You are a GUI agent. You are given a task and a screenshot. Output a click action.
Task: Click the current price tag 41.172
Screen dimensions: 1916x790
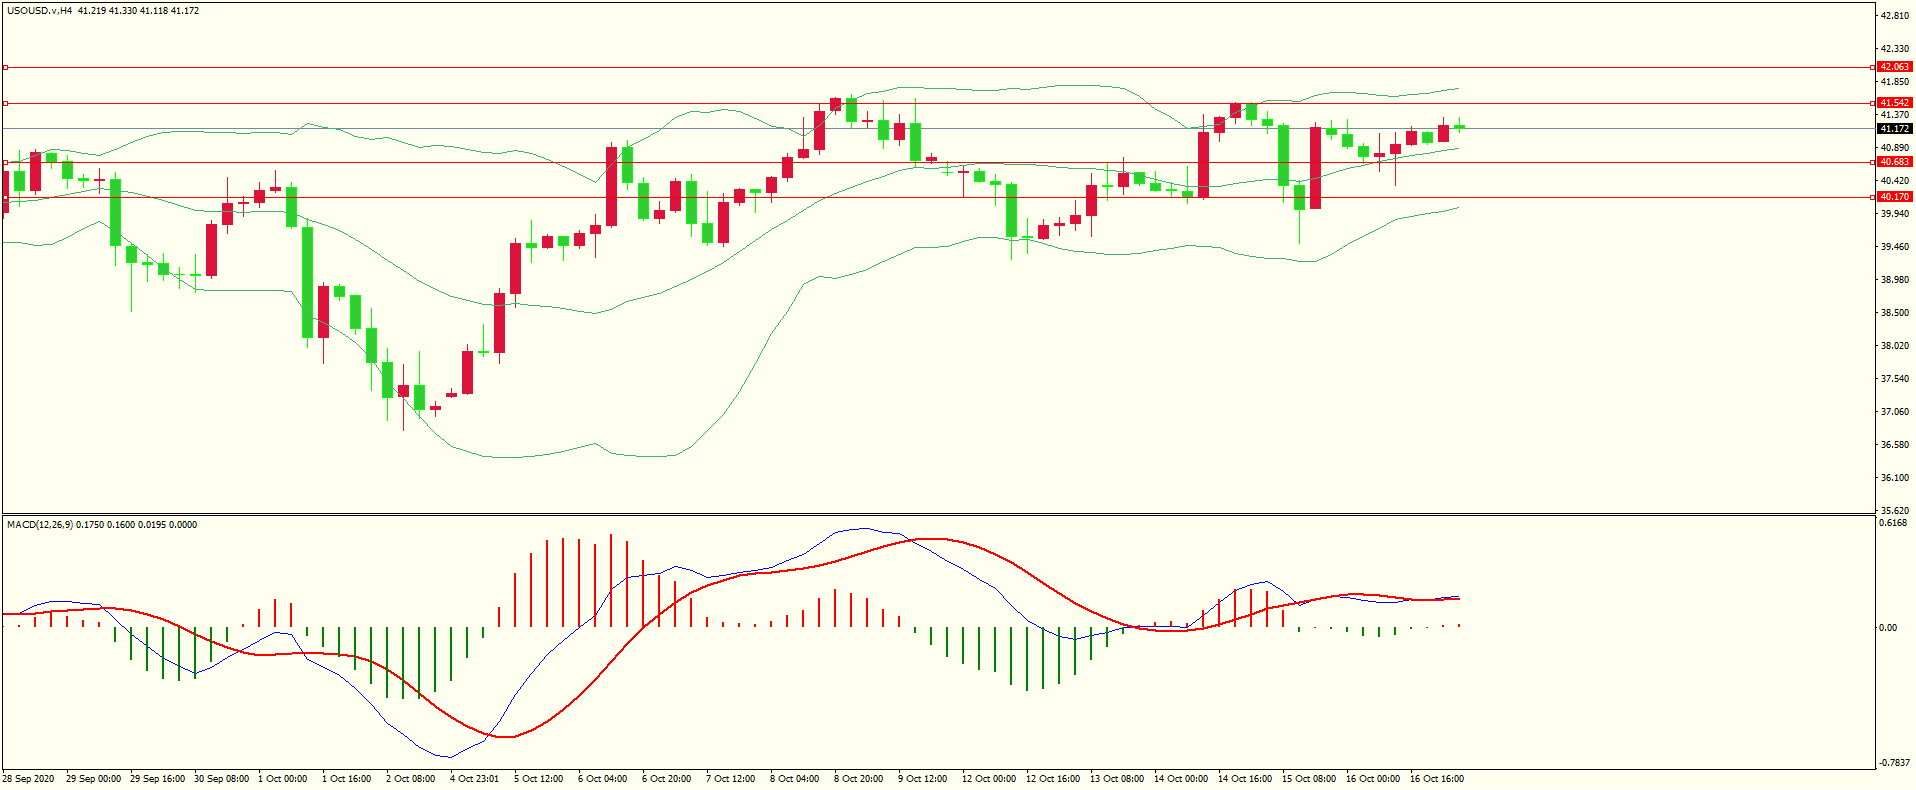pos(1894,129)
